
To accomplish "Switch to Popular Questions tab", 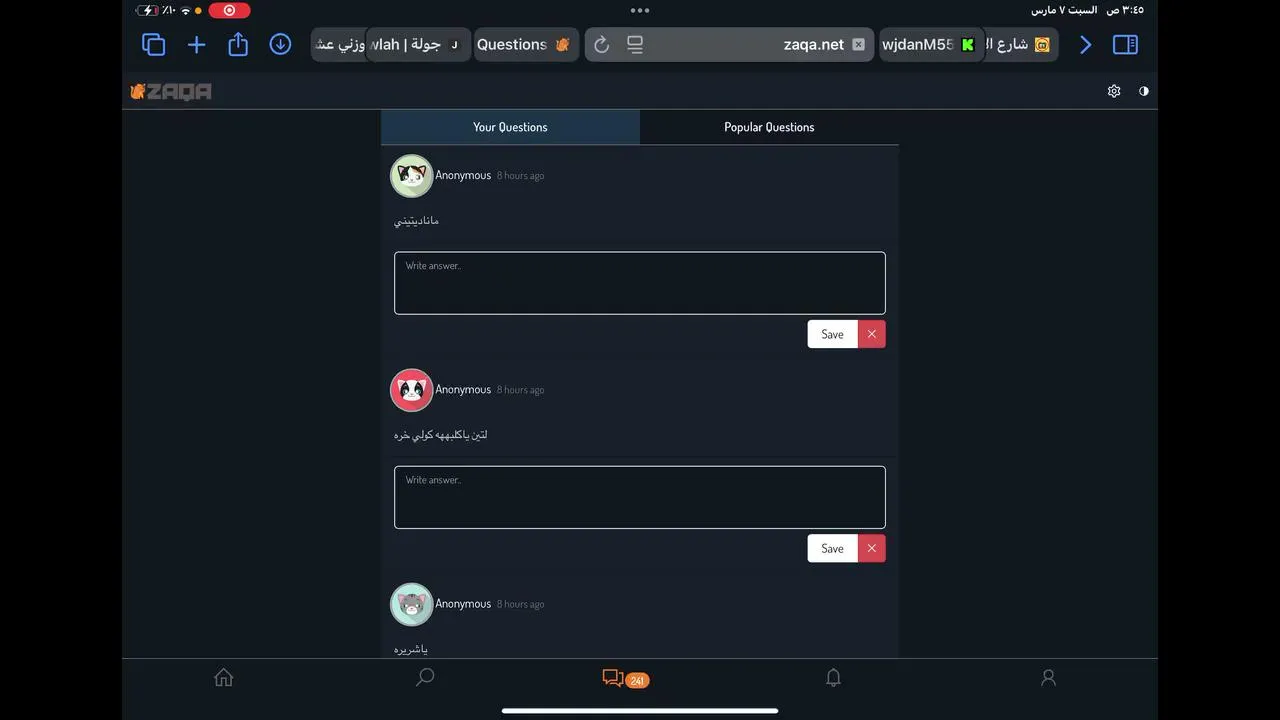I will coord(769,127).
